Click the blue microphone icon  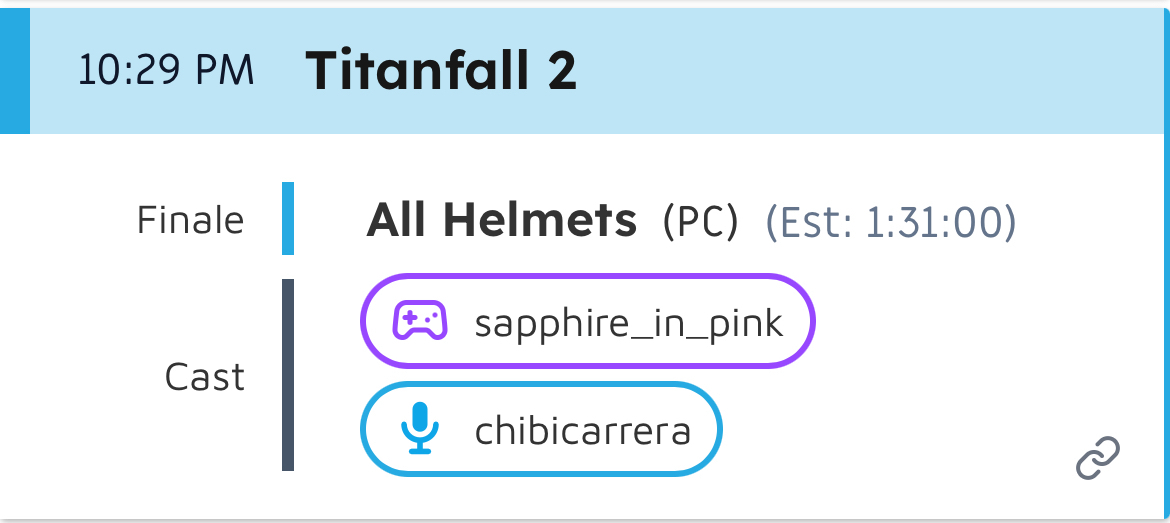point(420,430)
